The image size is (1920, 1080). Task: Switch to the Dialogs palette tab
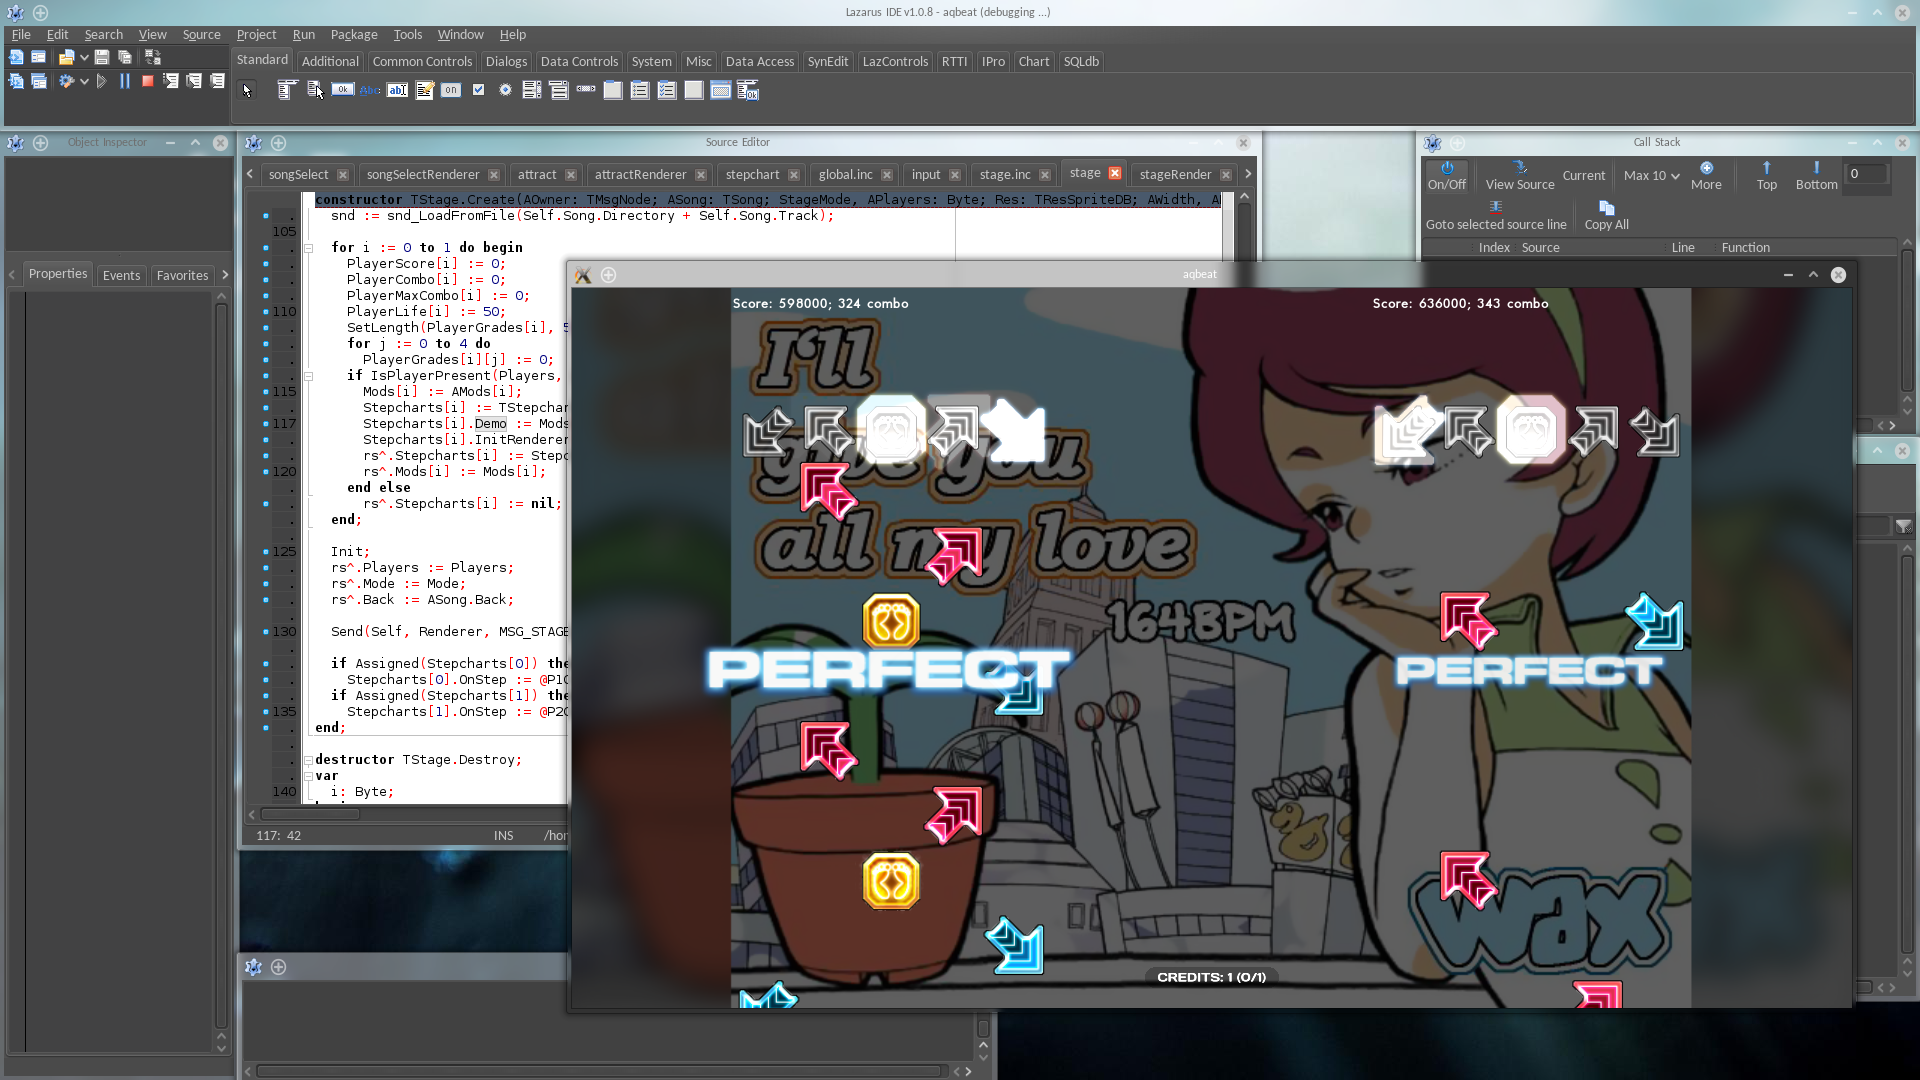506,61
